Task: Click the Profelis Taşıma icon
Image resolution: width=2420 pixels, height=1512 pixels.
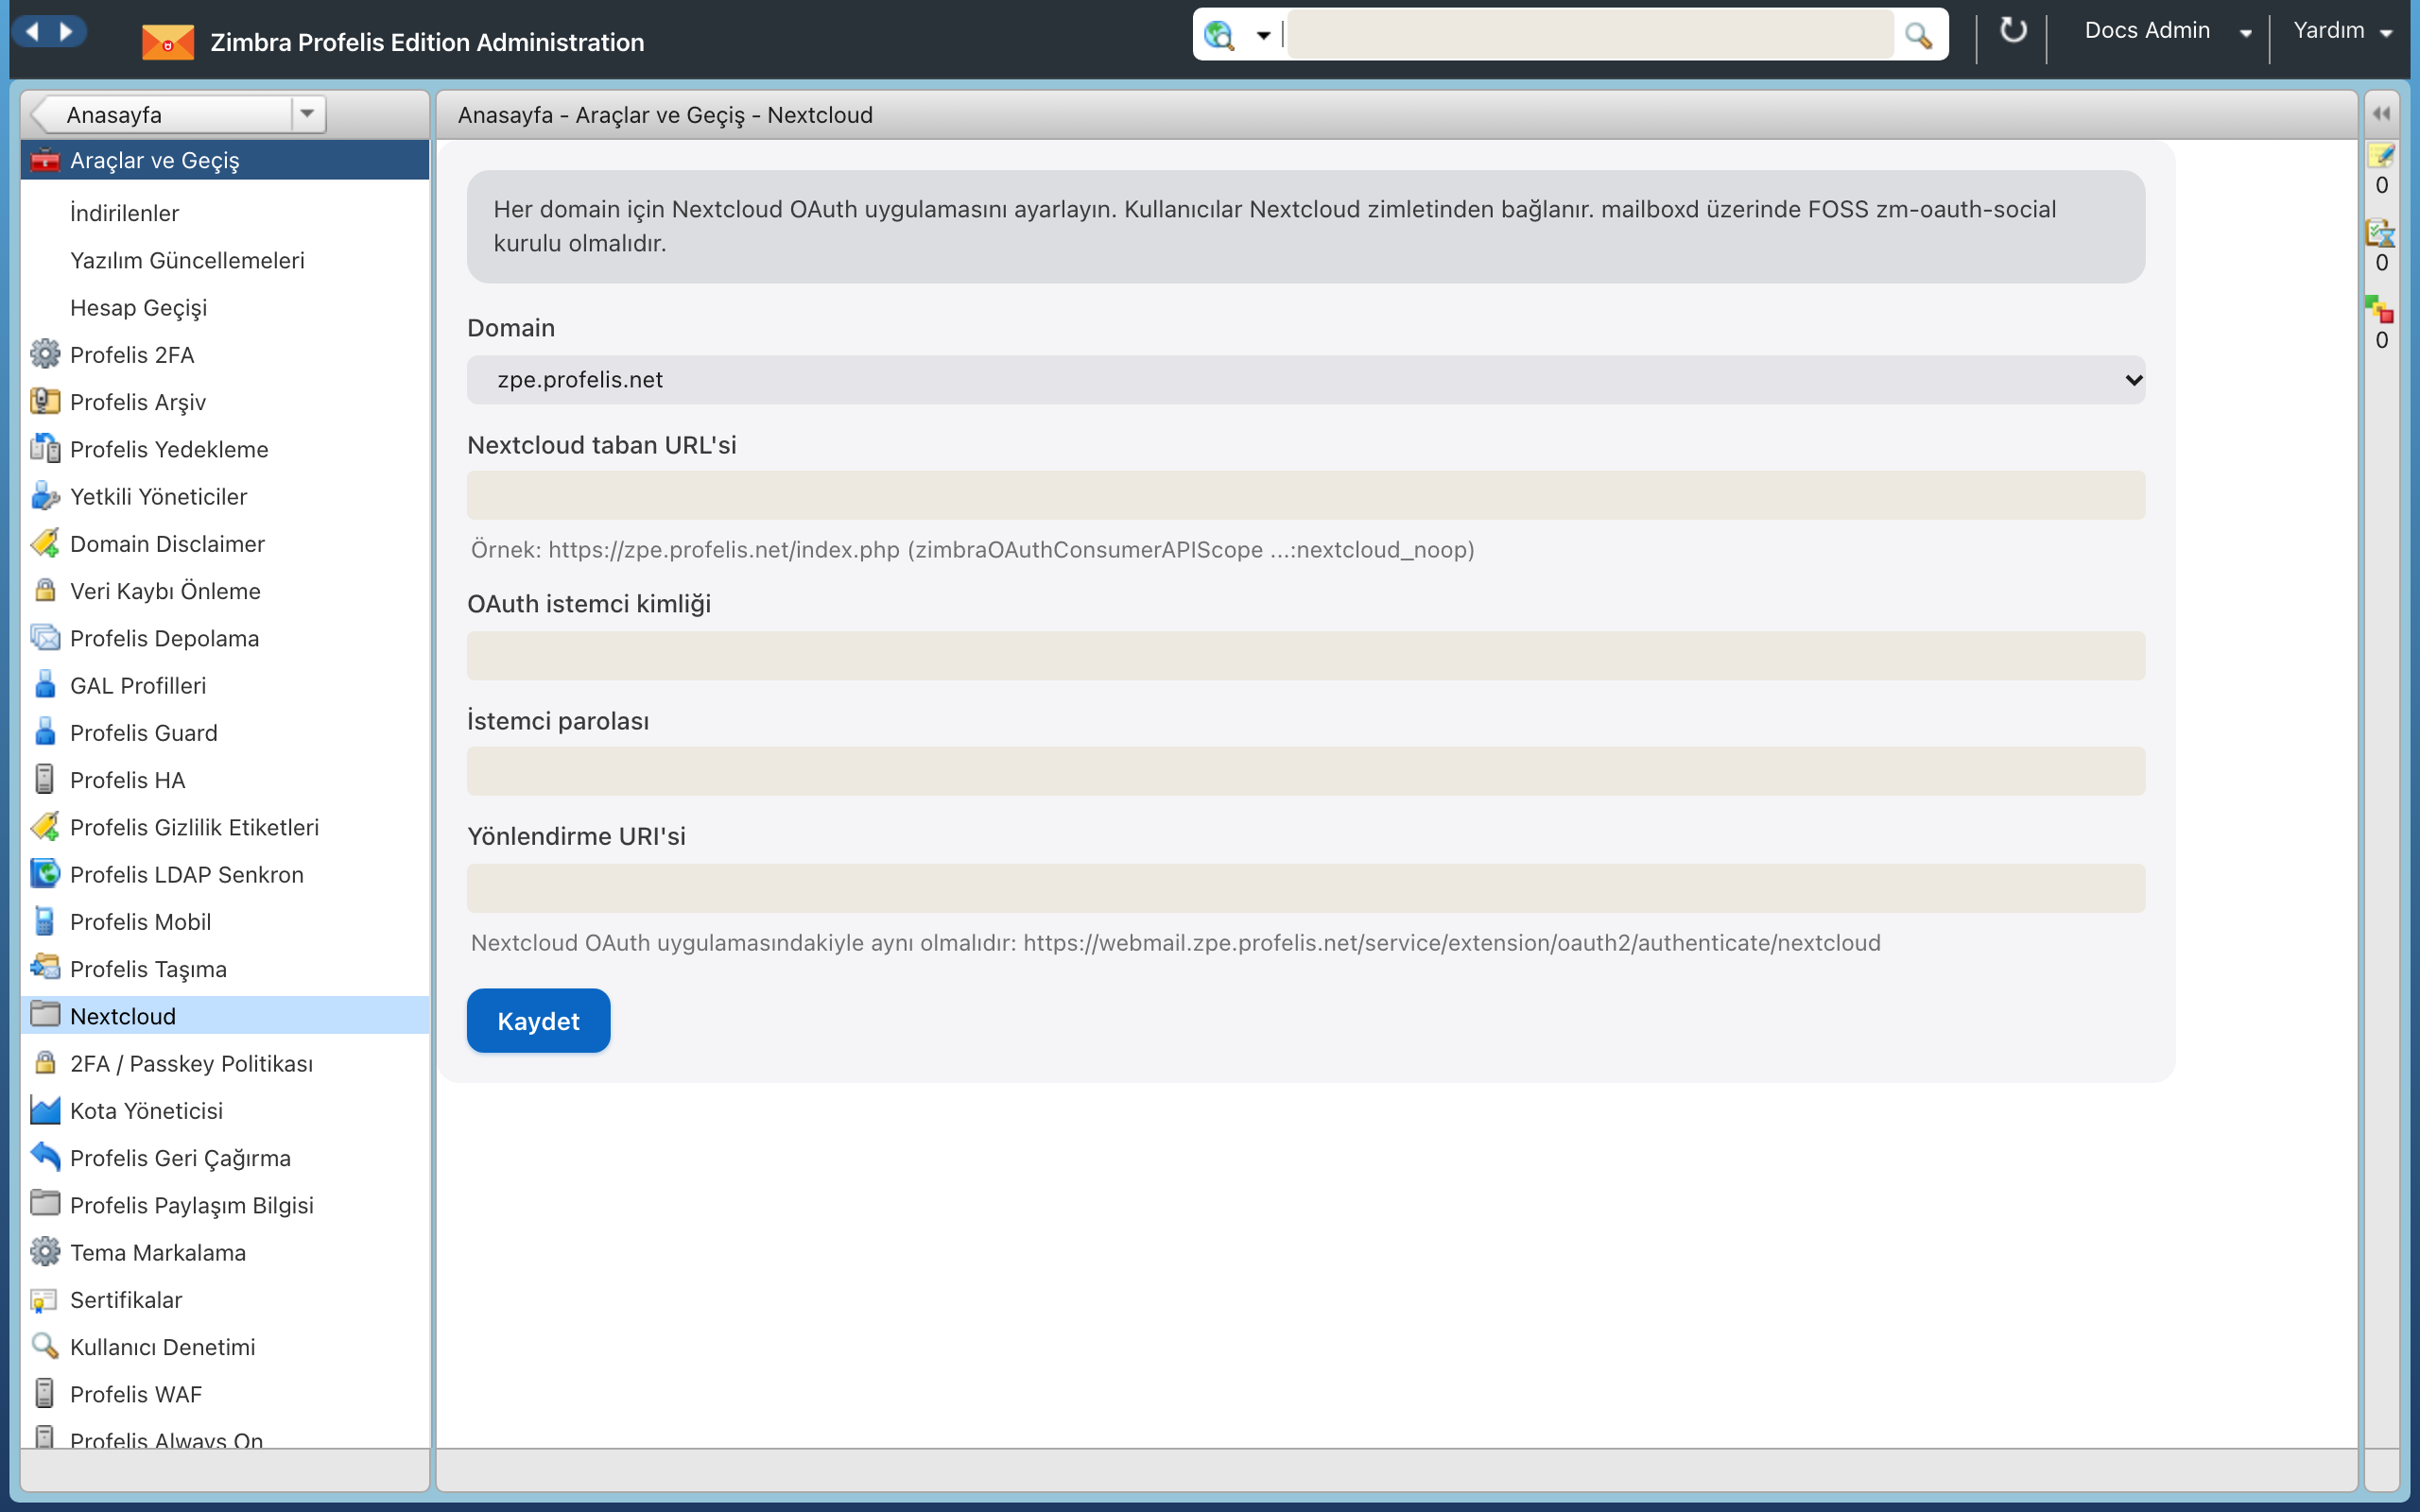Action: click(45, 968)
